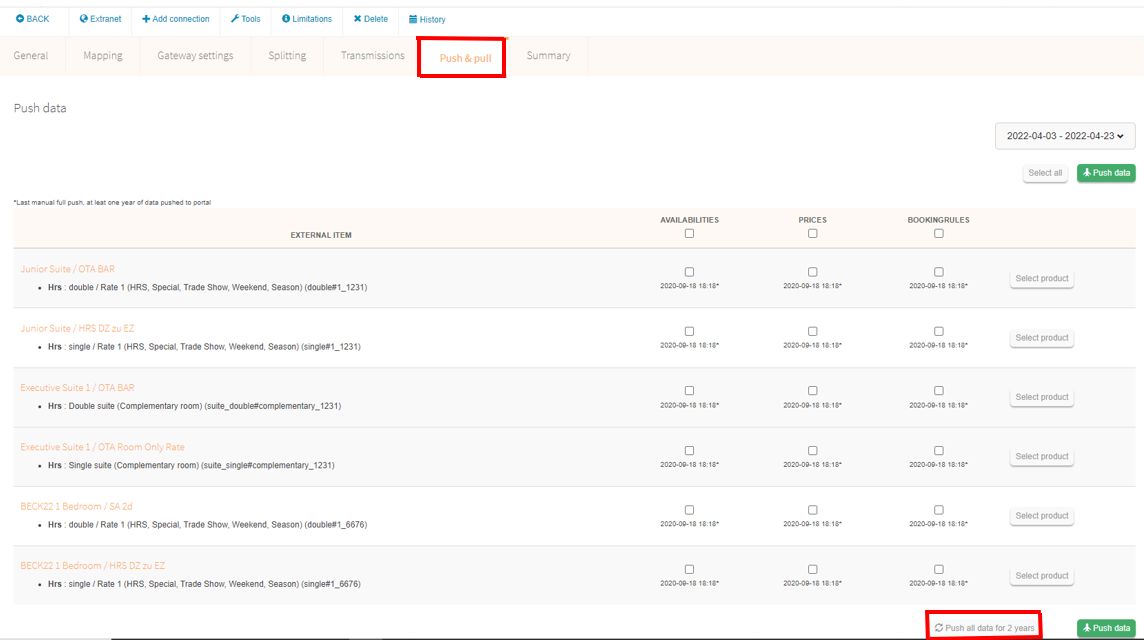Click the Delete X icon
The height and width of the screenshot is (640, 1146).
tap(357, 19)
